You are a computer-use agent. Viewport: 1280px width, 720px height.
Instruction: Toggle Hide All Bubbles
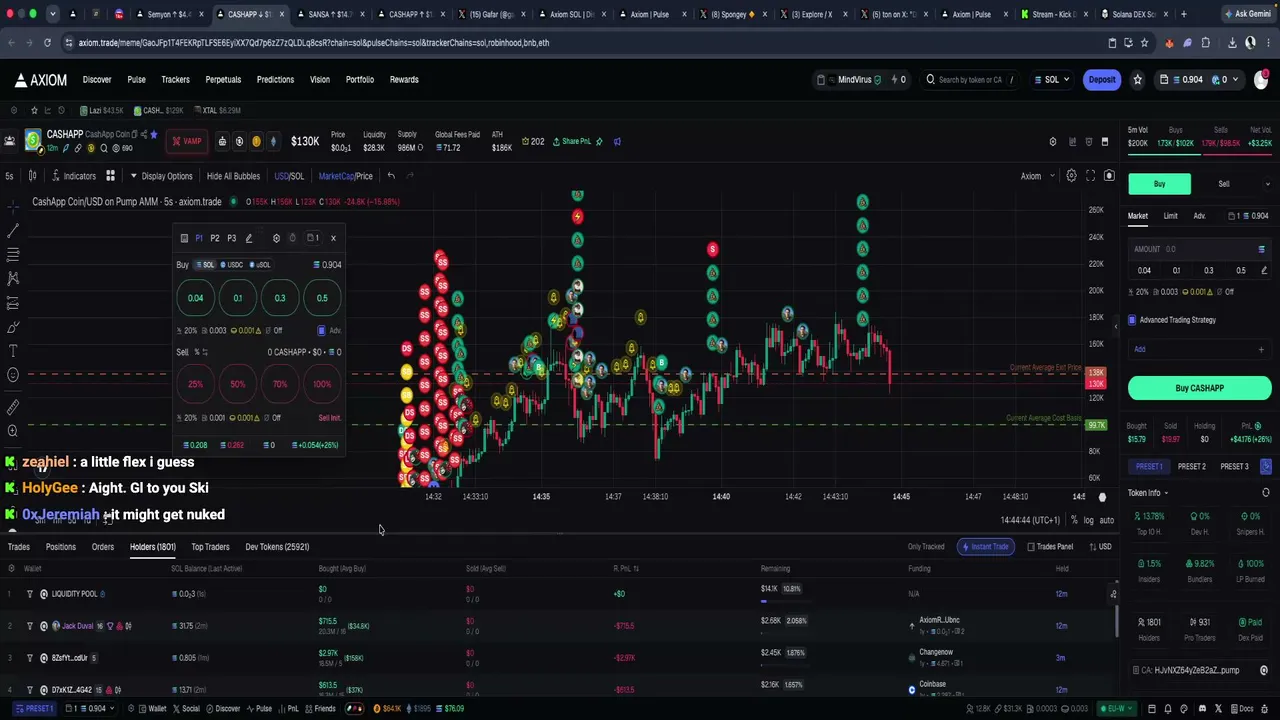click(233, 176)
